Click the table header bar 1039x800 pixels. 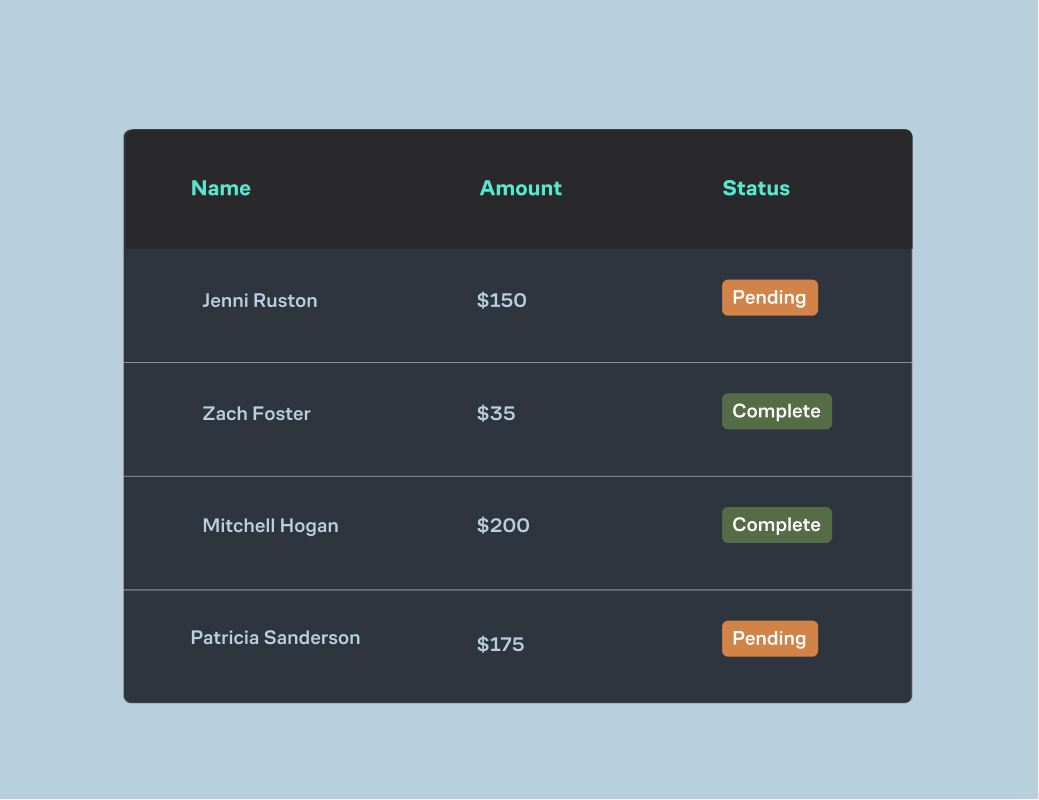tap(518, 188)
